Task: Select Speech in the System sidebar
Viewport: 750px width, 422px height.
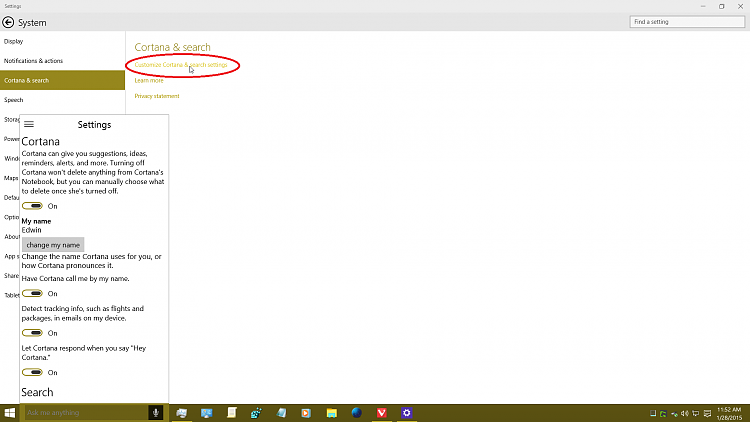Action: pos(62,100)
